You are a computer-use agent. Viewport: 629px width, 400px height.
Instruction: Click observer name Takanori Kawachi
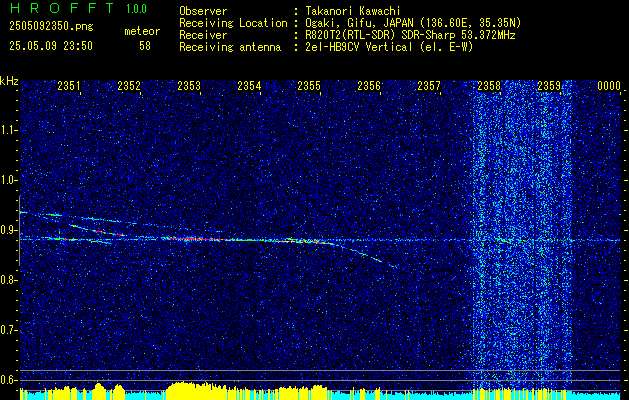pos(352,11)
